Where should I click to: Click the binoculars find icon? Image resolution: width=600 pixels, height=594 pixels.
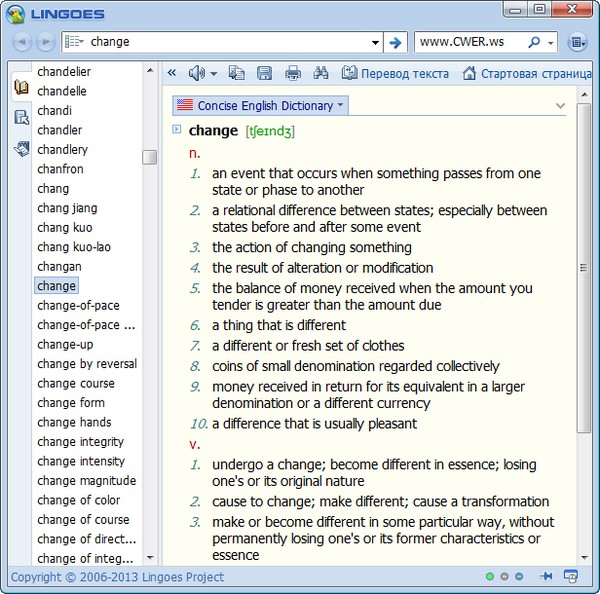tap(321, 73)
